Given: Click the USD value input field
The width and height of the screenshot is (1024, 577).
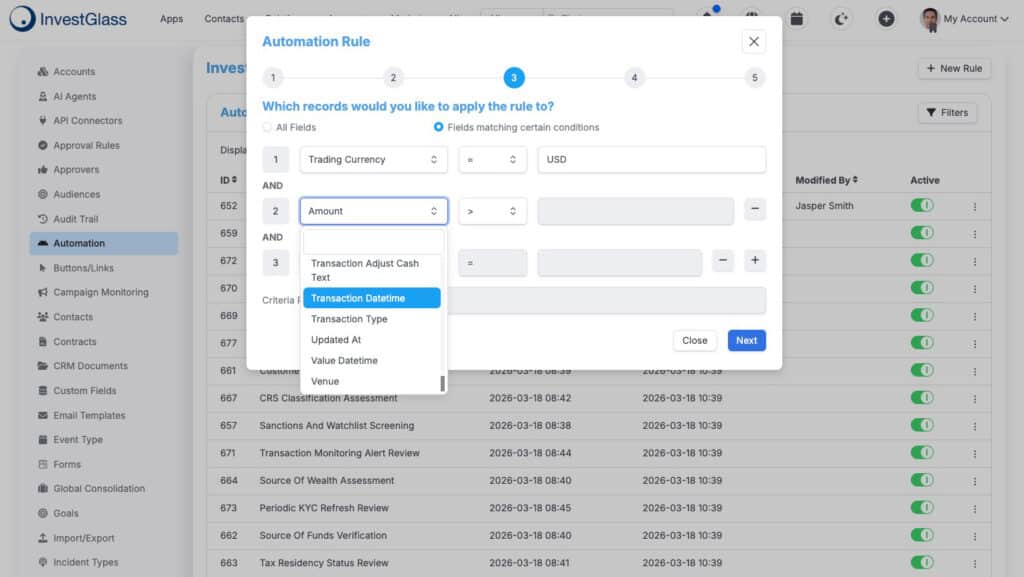Looking at the screenshot, I should pos(652,160).
